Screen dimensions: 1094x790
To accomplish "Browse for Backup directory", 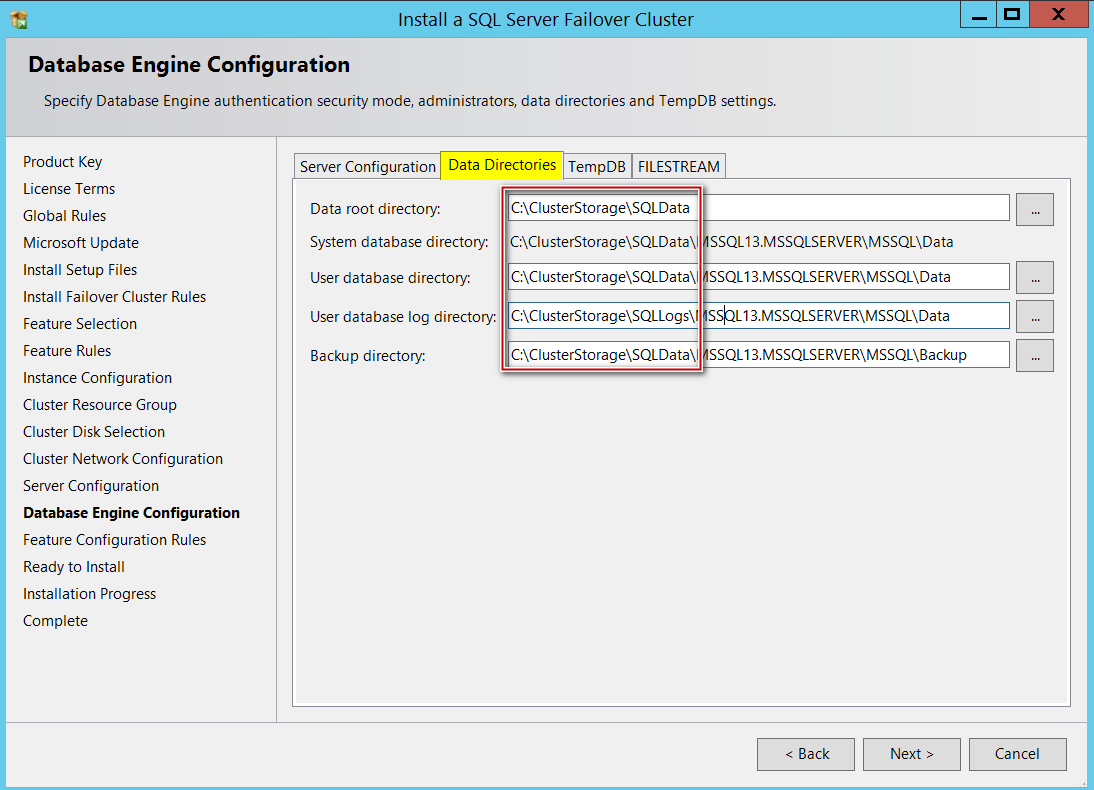I will [1034, 355].
